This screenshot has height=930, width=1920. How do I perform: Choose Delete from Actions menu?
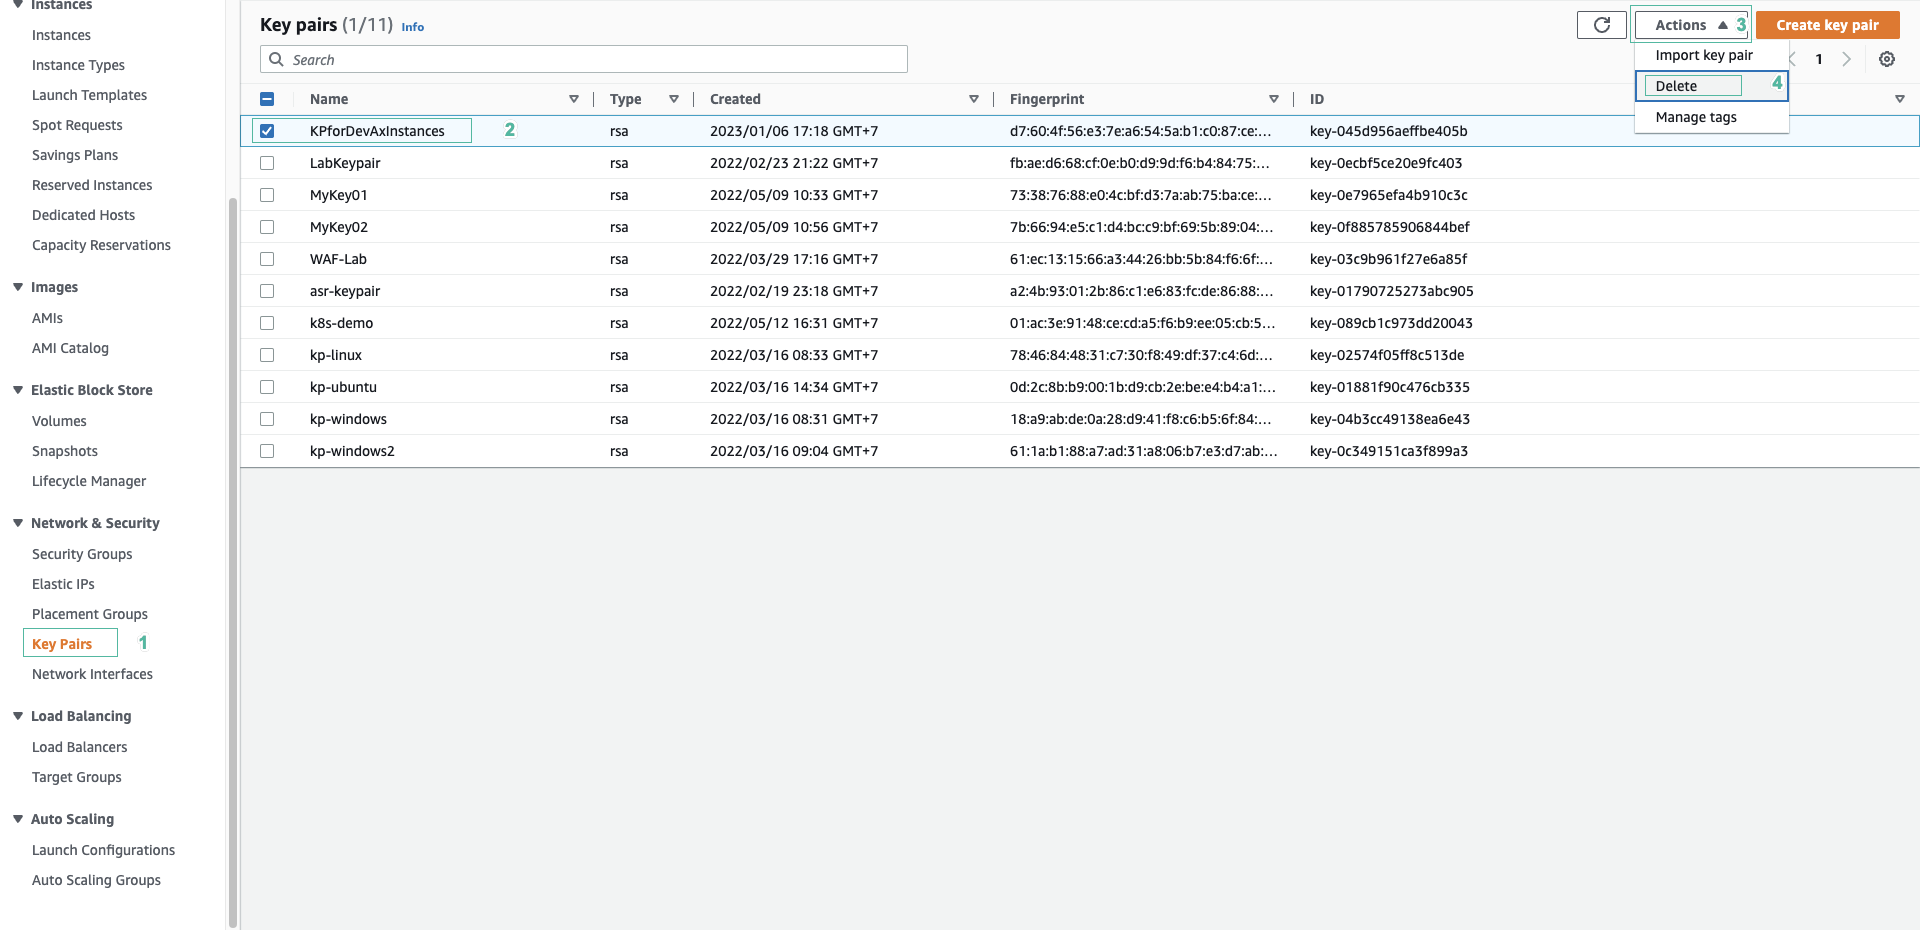point(1711,86)
